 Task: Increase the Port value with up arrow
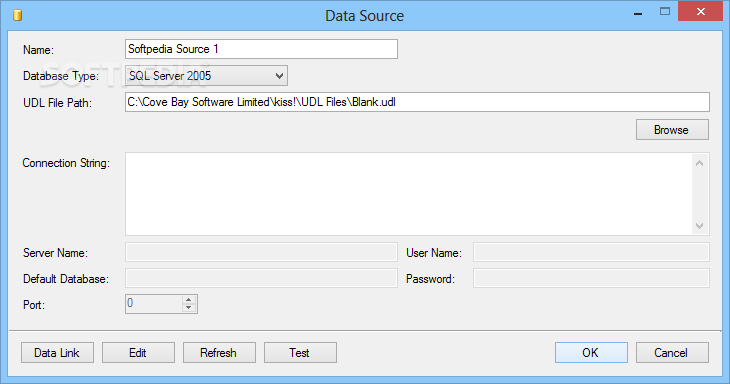point(189,300)
